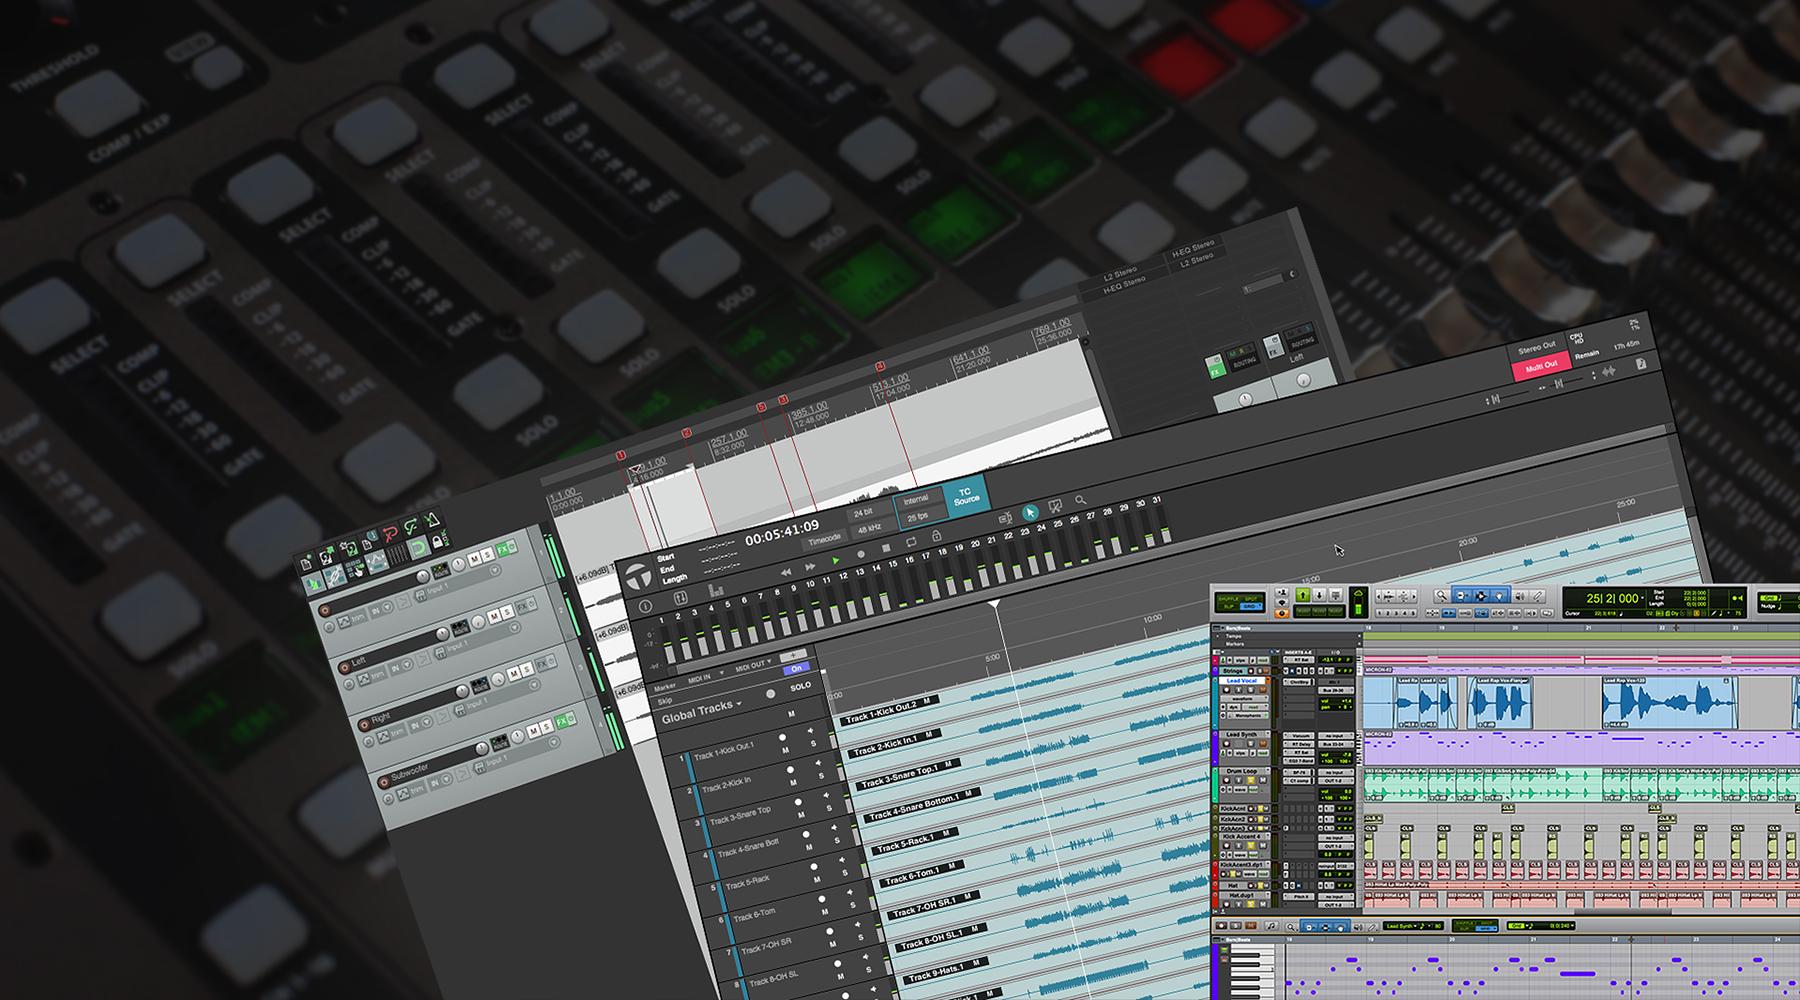The width and height of the screenshot is (1800, 1000).
Task: Solo the Left track in REAPER
Action: click(x=508, y=612)
